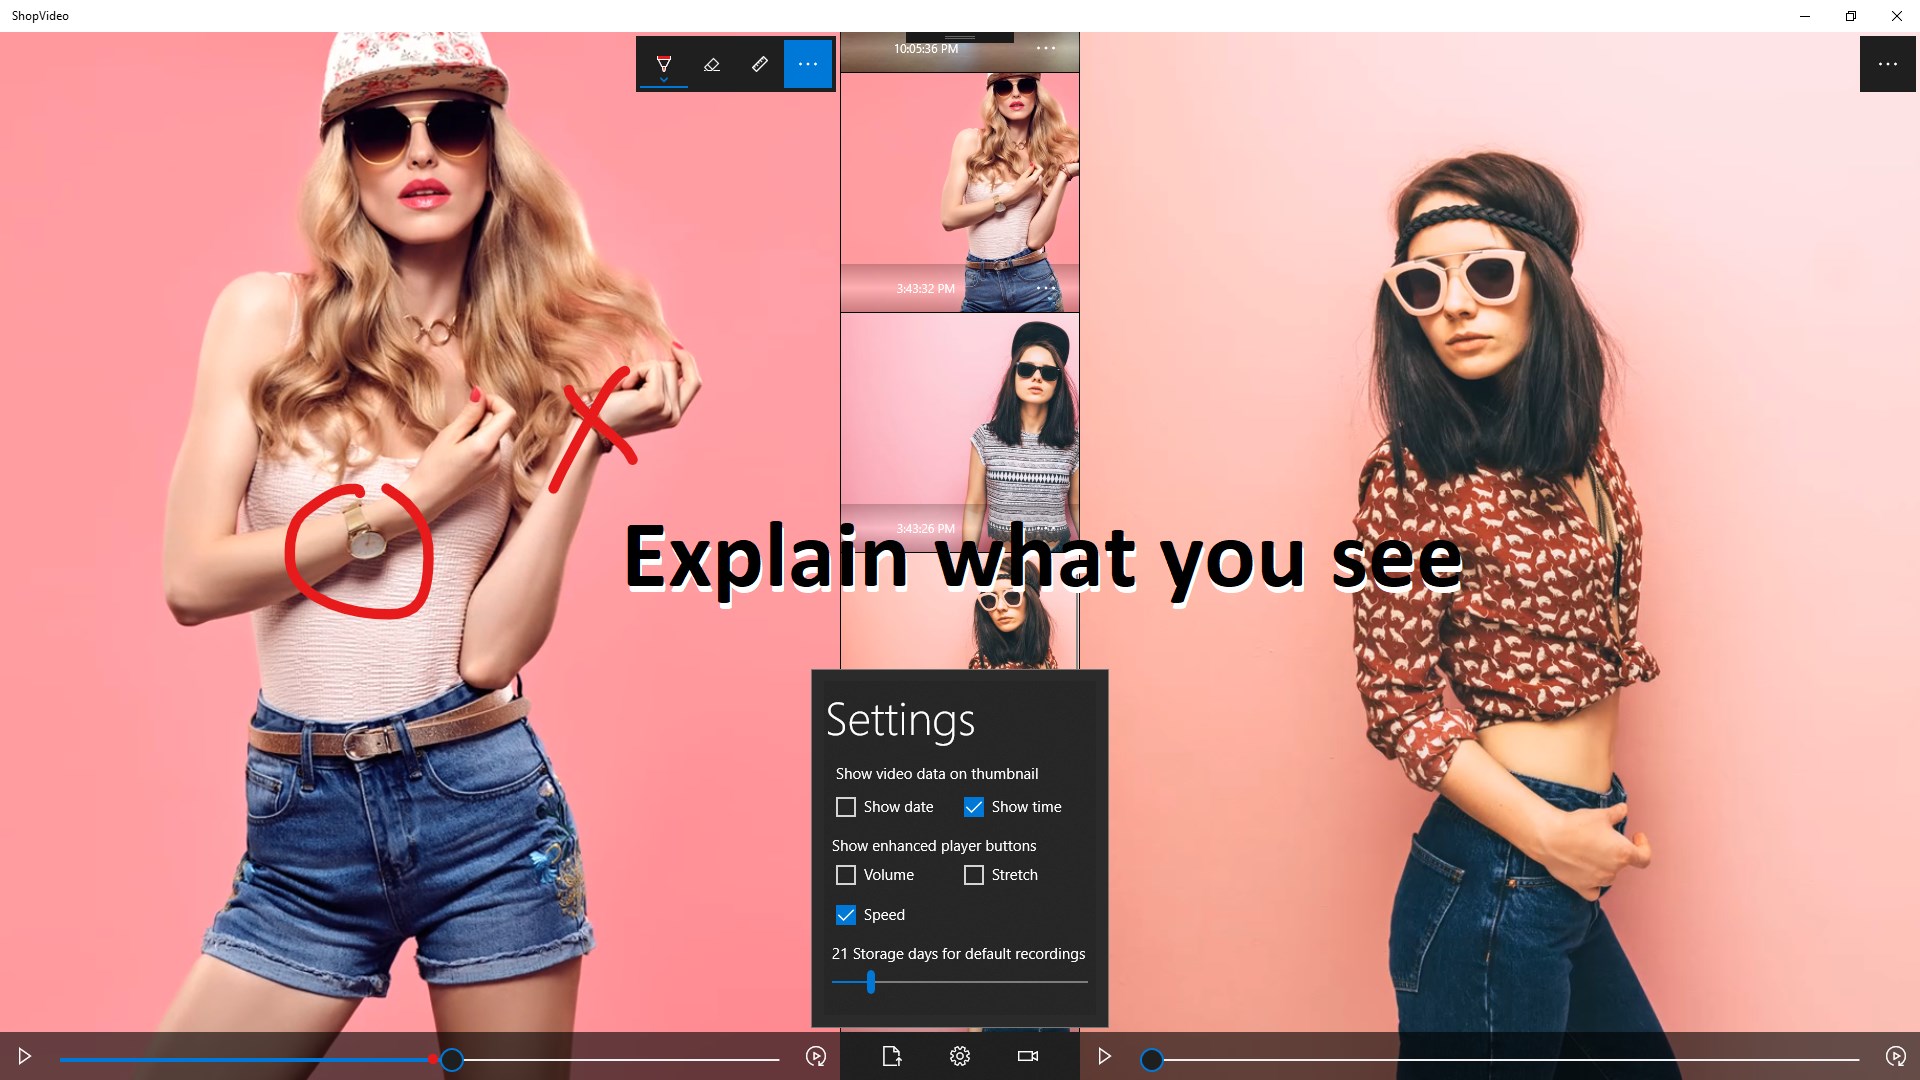The image size is (1920, 1080).
Task: Open the blue ink toolbar more options
Action: tap(808, 64)
